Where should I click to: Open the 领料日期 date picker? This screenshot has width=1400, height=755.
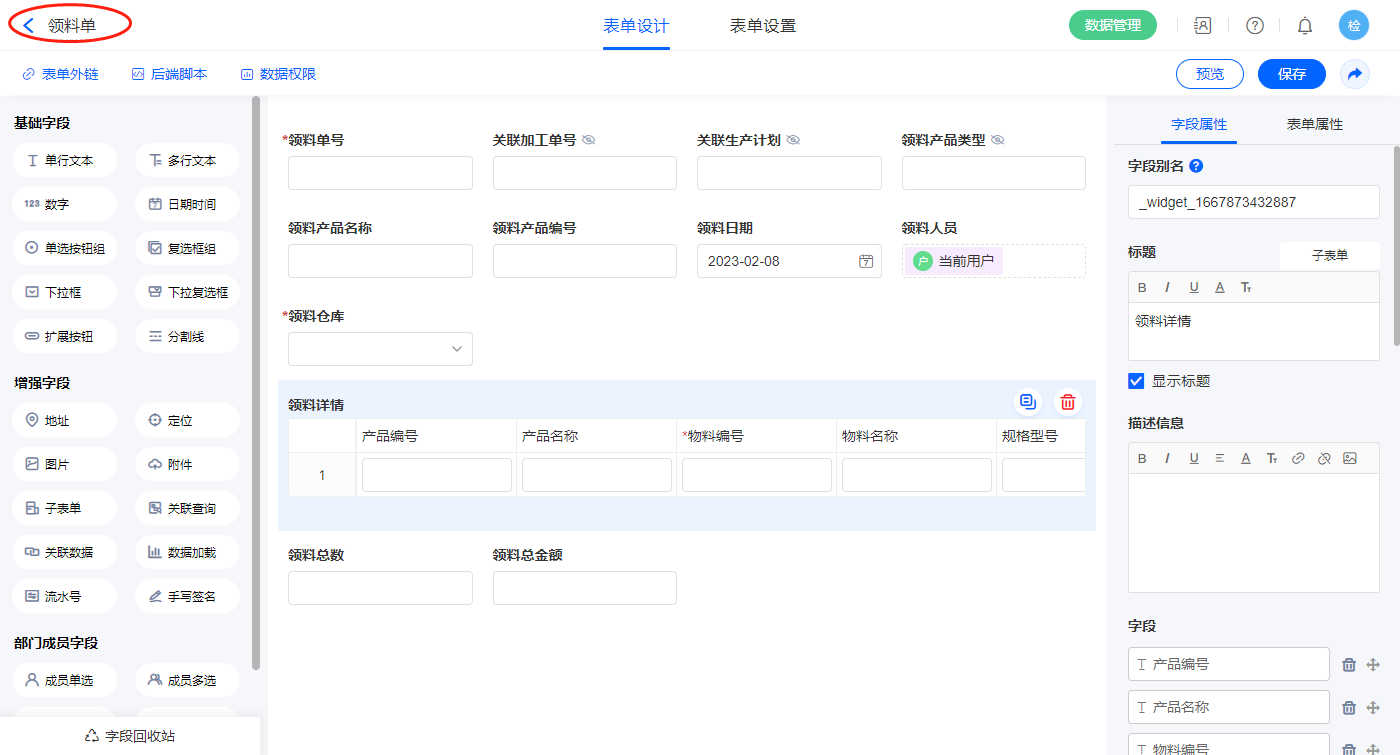point(866,261)
